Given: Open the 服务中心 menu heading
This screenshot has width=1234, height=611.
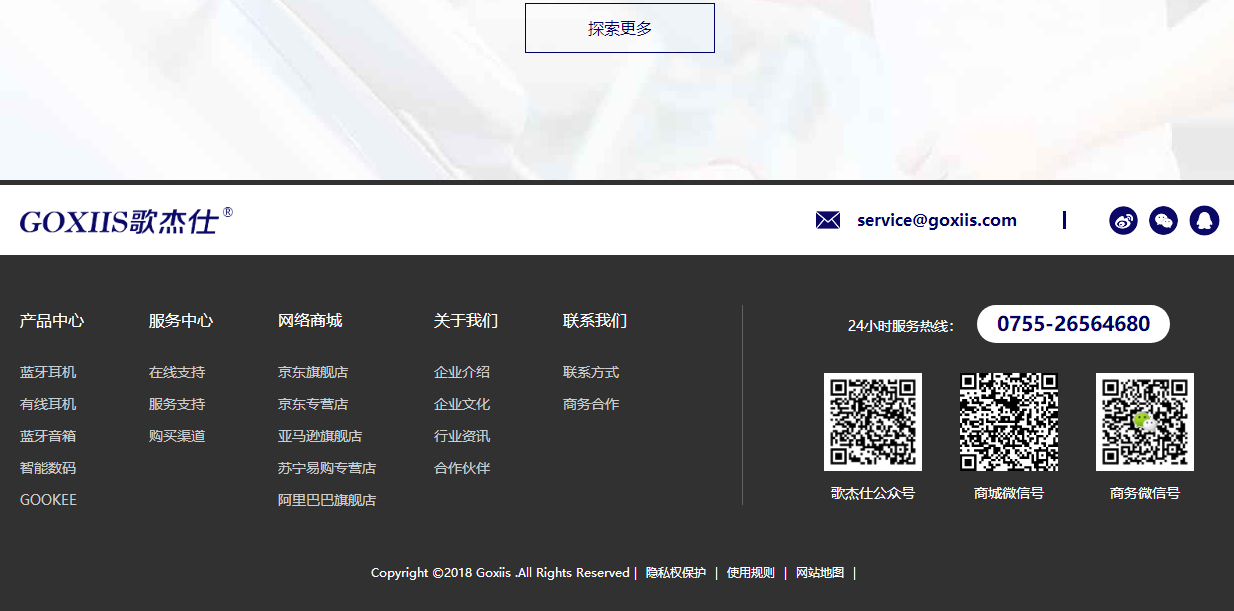Looking at the screenshot, I should coord(181,321).
